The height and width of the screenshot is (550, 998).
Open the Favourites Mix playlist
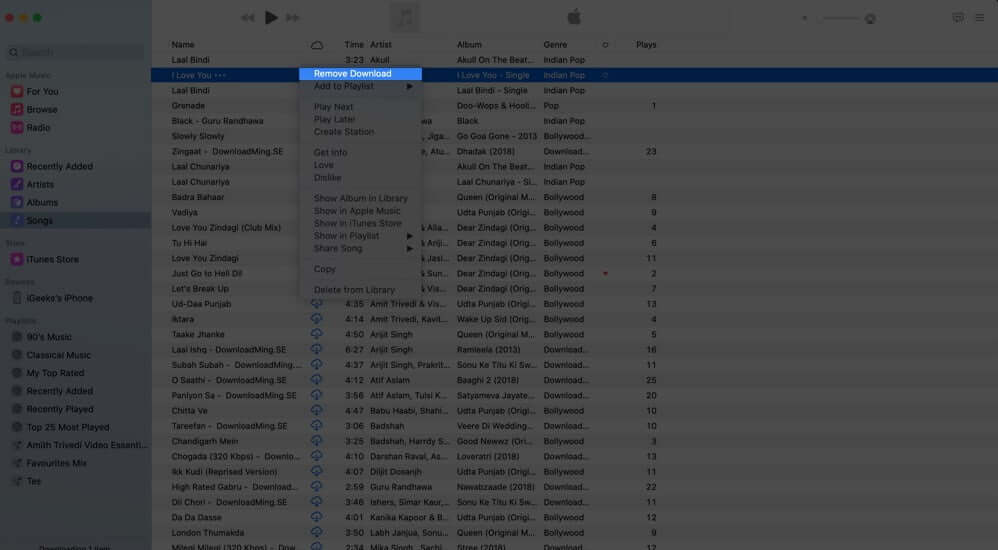56,463
